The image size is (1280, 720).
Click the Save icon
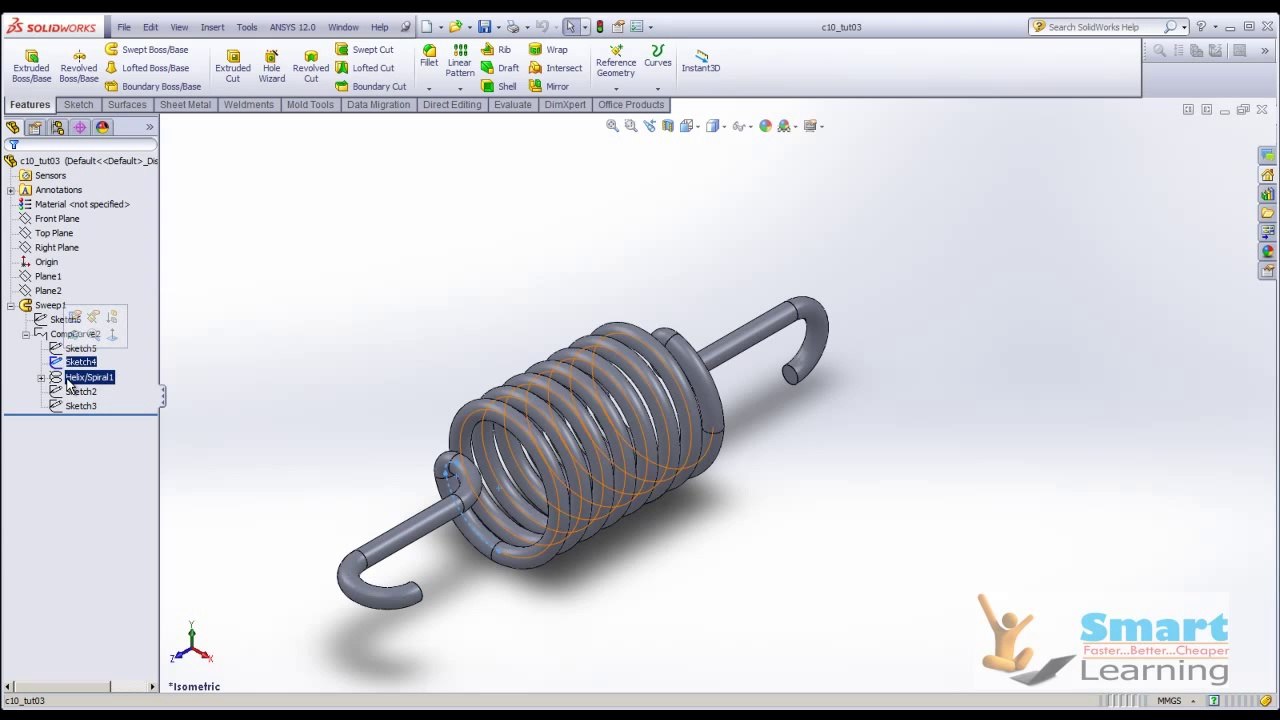coord(484,27)
